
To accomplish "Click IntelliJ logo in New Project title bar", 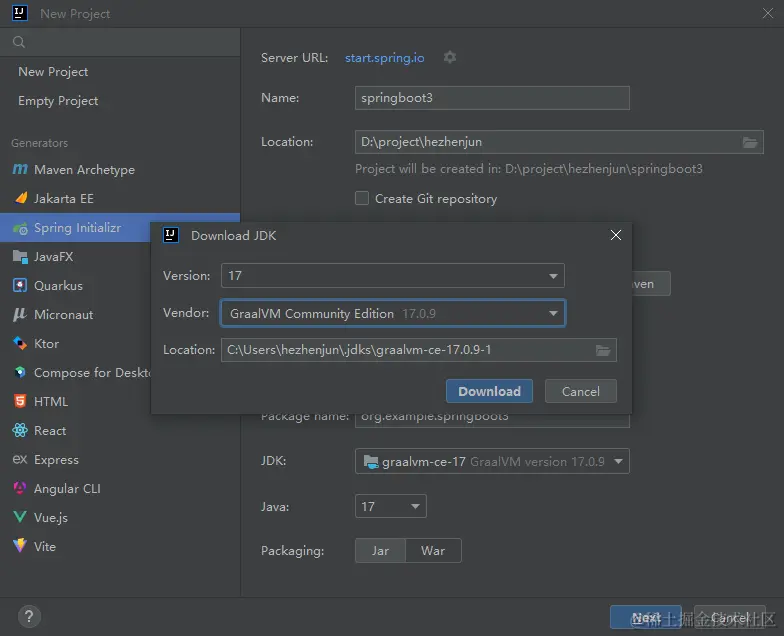I will click(20, 13).
